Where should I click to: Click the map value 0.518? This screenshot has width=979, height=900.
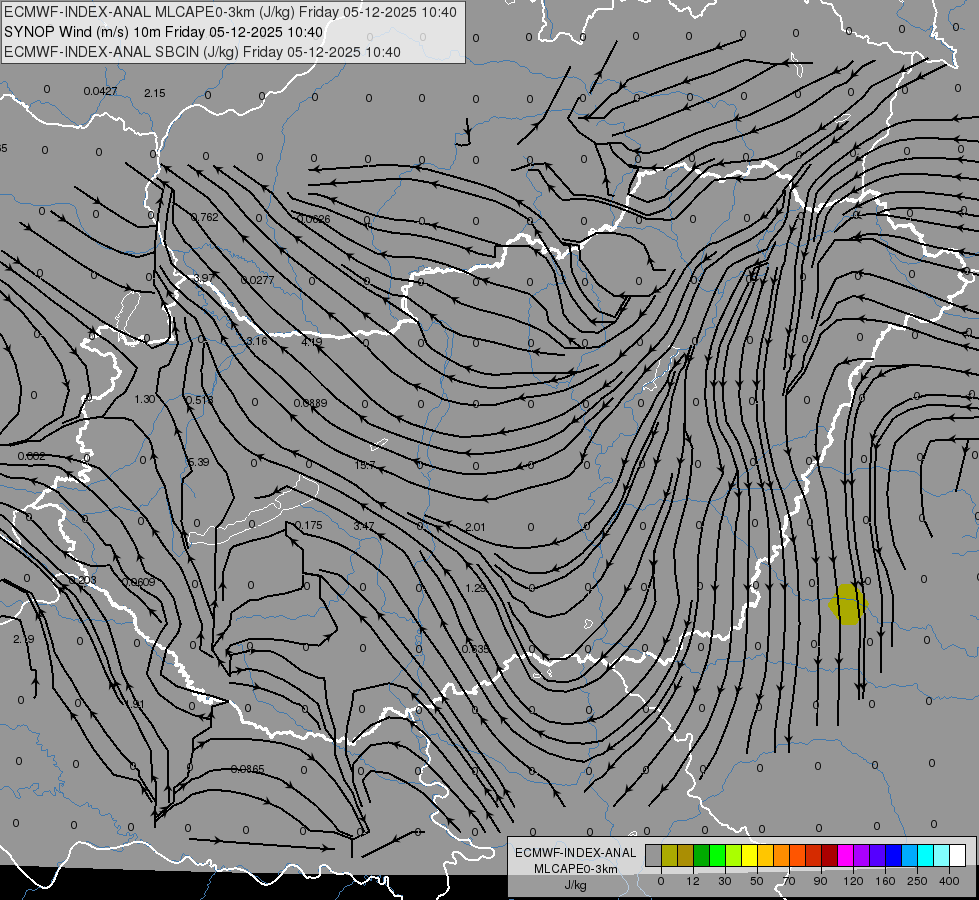[x=200, y=400]
